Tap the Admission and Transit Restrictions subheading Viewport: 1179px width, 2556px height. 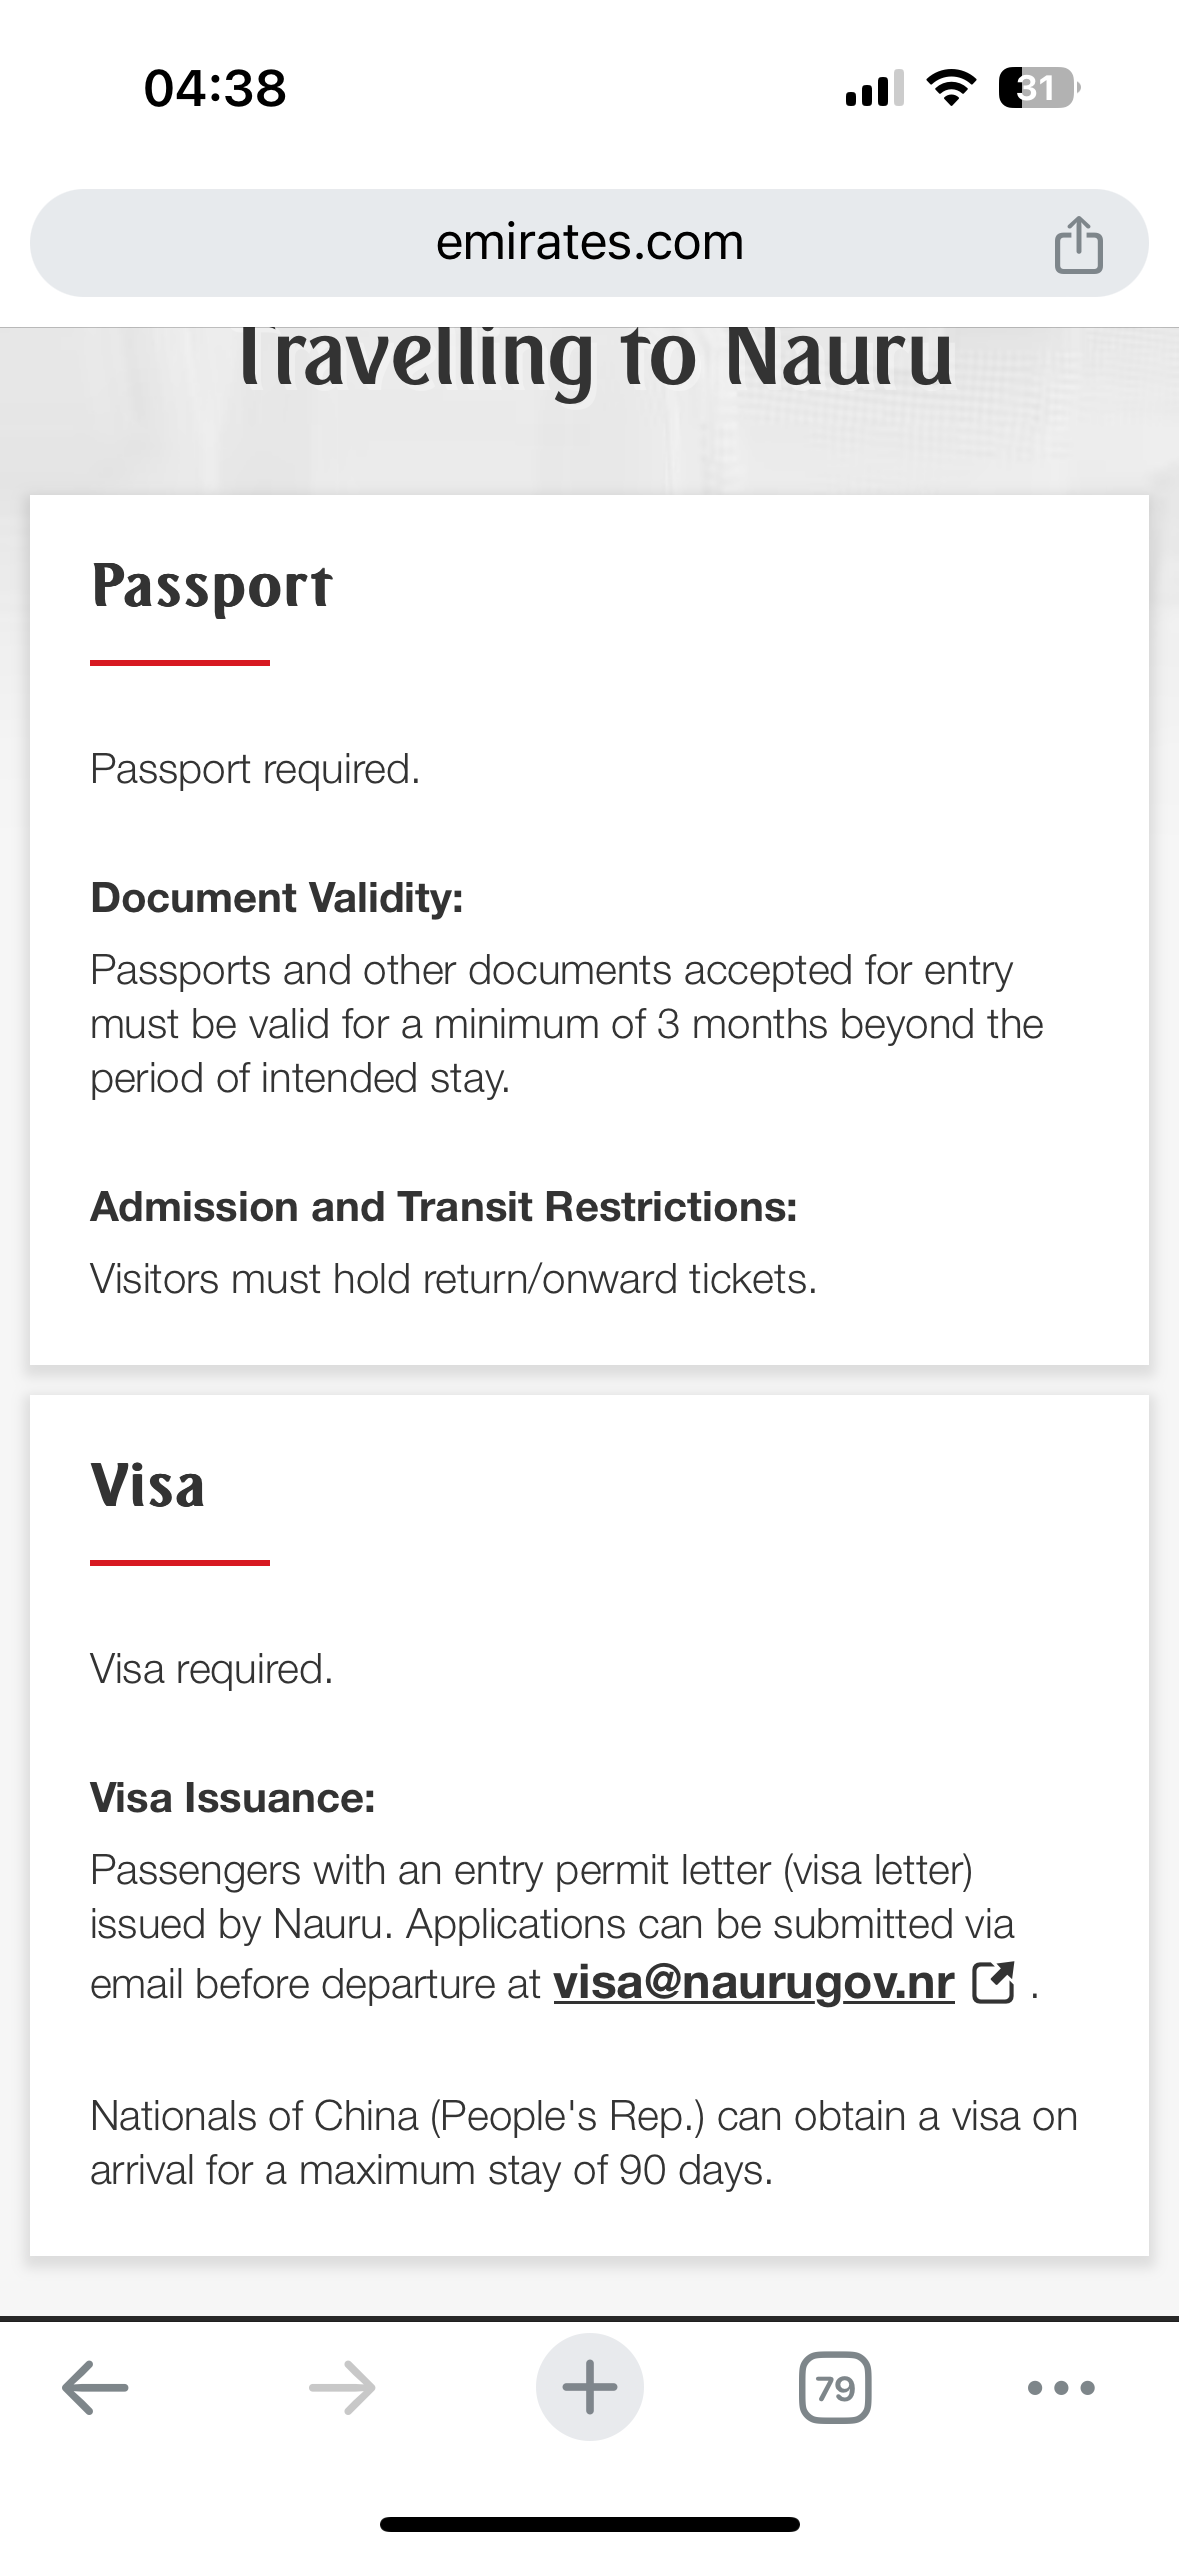pyautogui.click(x=443, y=1207)
